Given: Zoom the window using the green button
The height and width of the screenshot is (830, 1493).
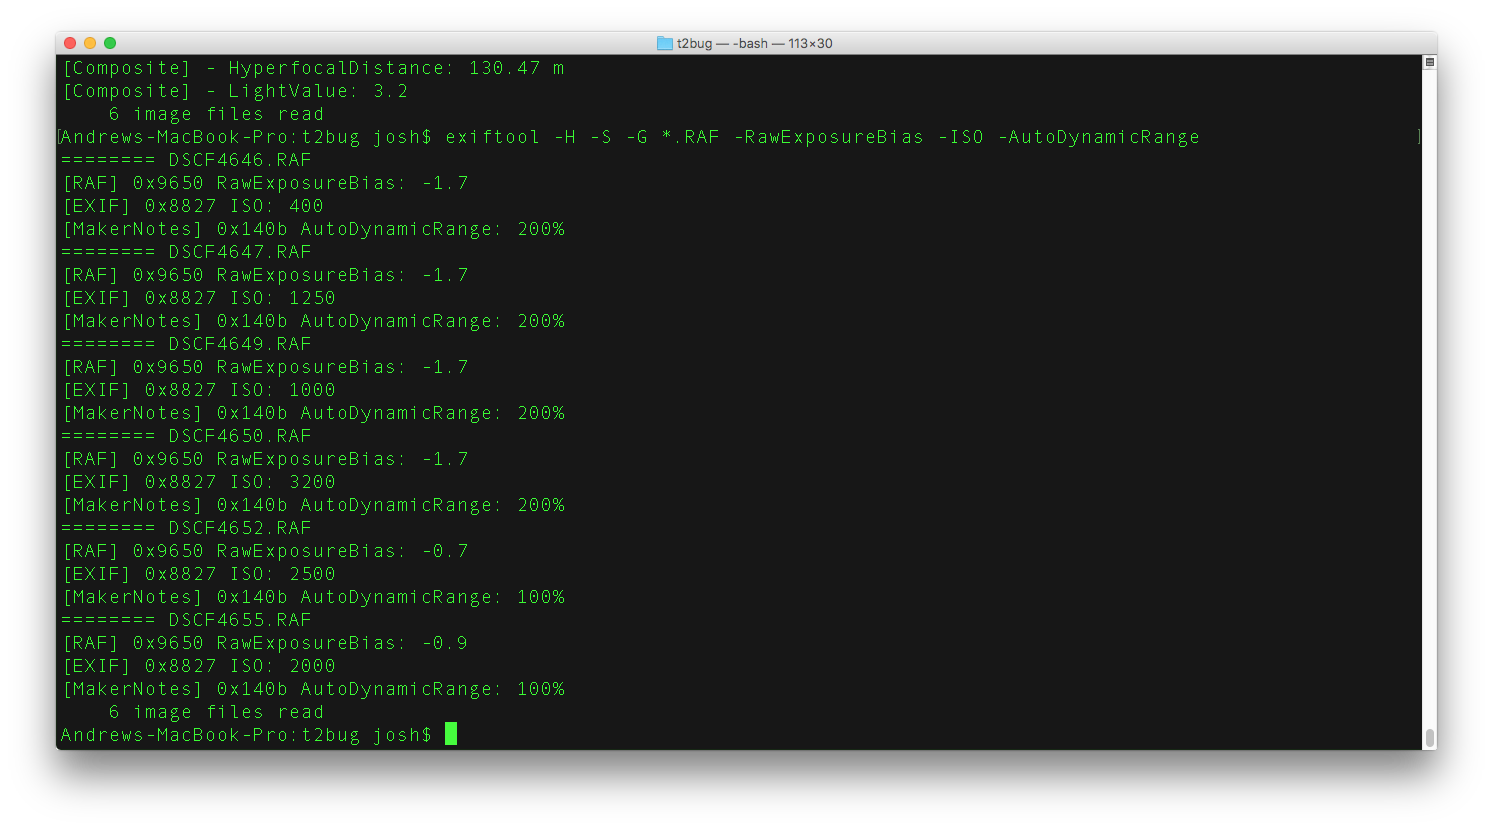Looking at the screenshot, I should tap(110, 43).
